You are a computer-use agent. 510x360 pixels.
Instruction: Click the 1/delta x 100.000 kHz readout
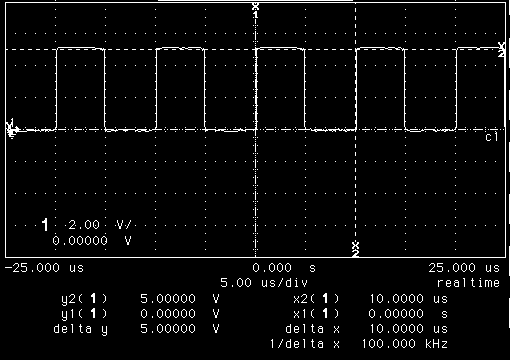coord(359,344)
